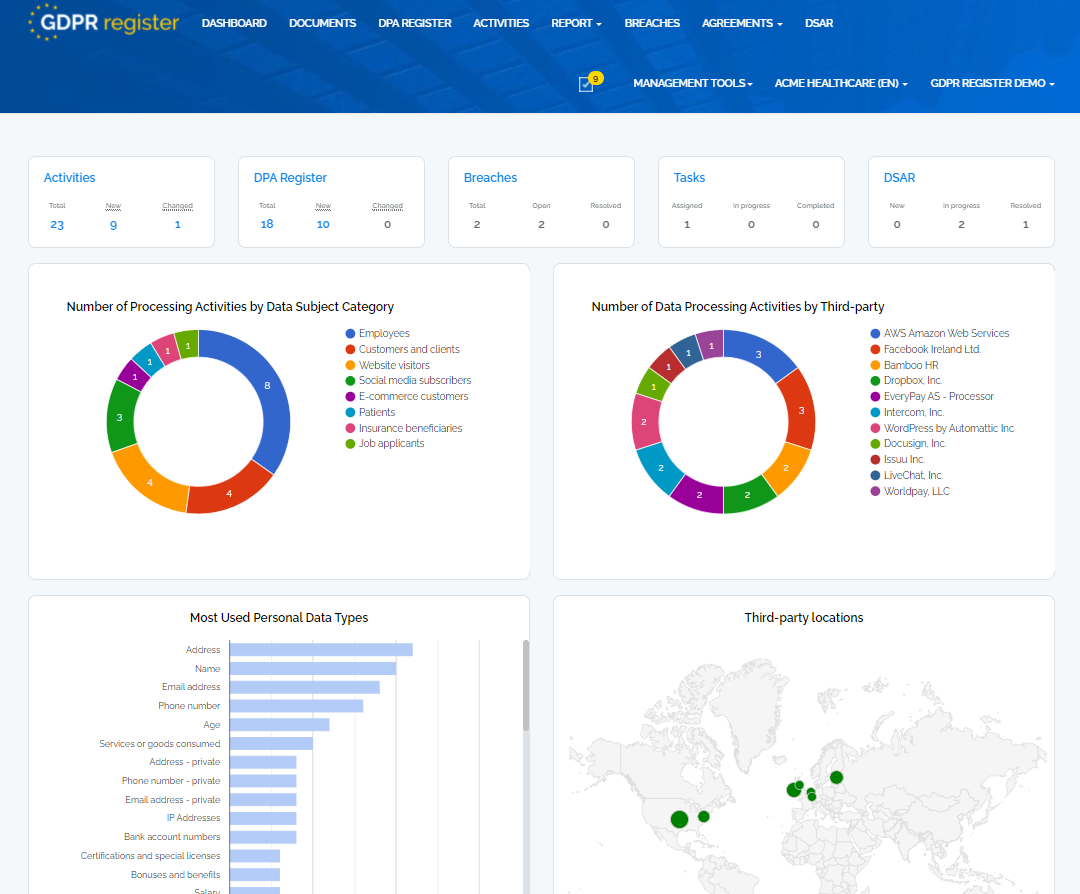1080x894 pixels.
Task: Click 'Services or goods consumed' chart label
Action: click(x=160, y=744)
